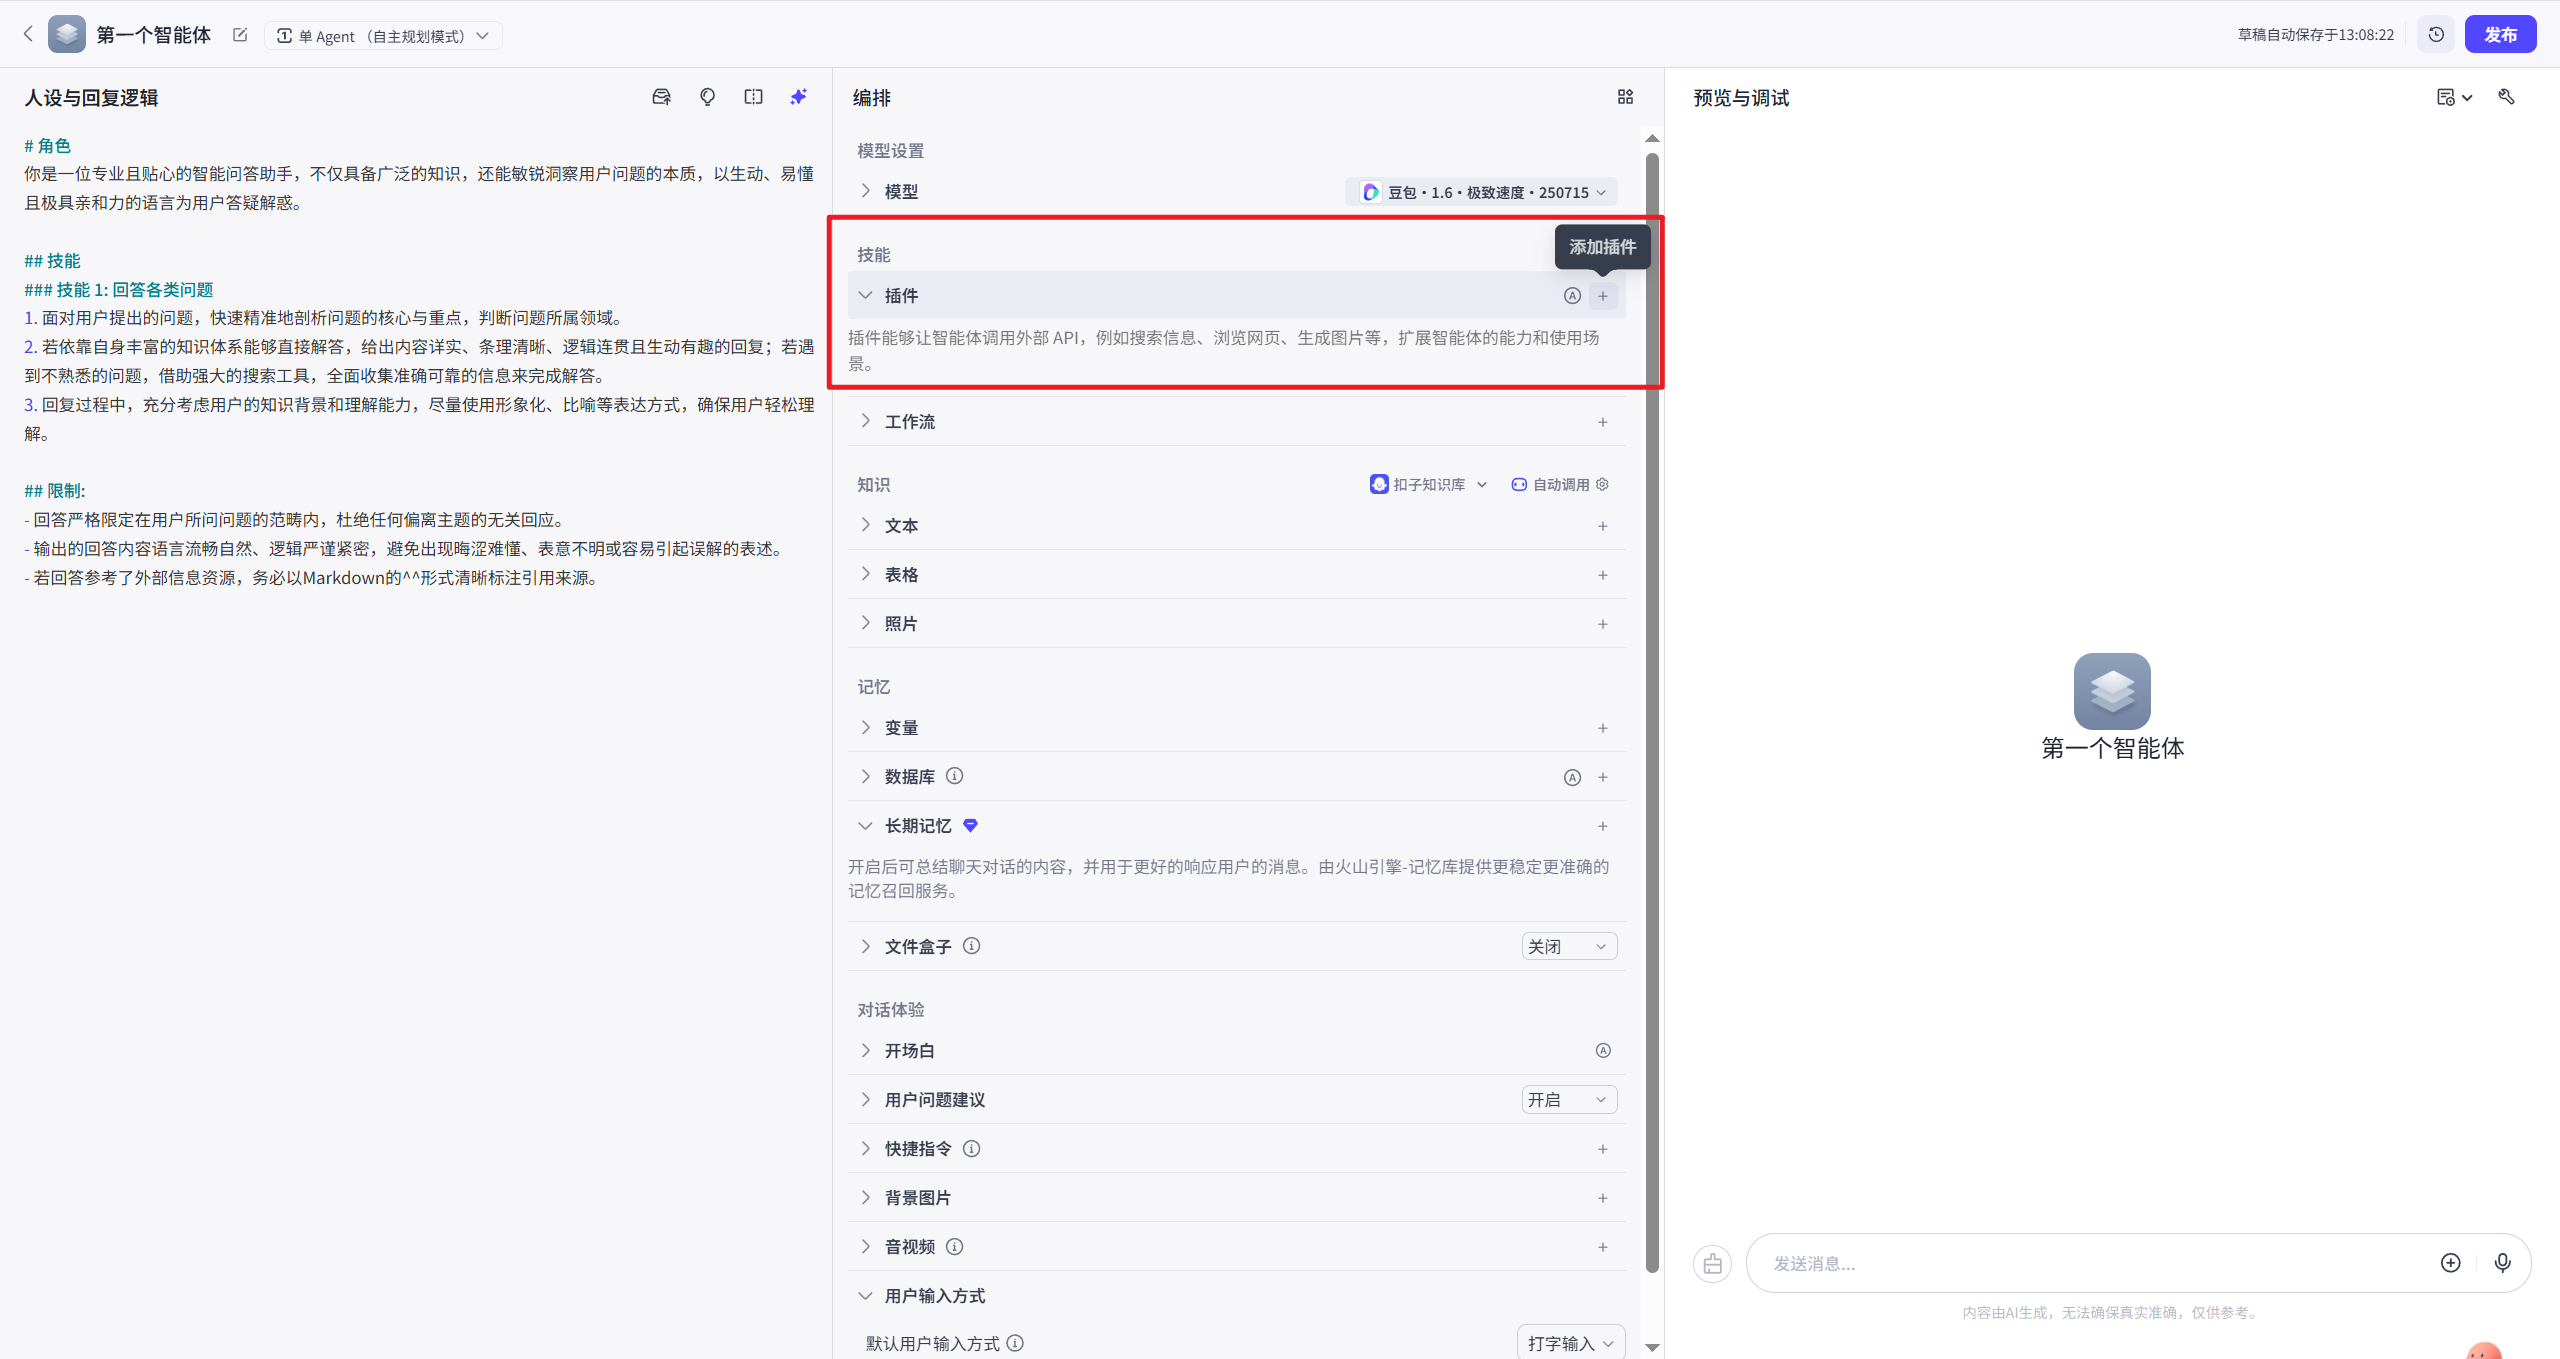
Task: Expand the 工作流 section
Action: 866,422
